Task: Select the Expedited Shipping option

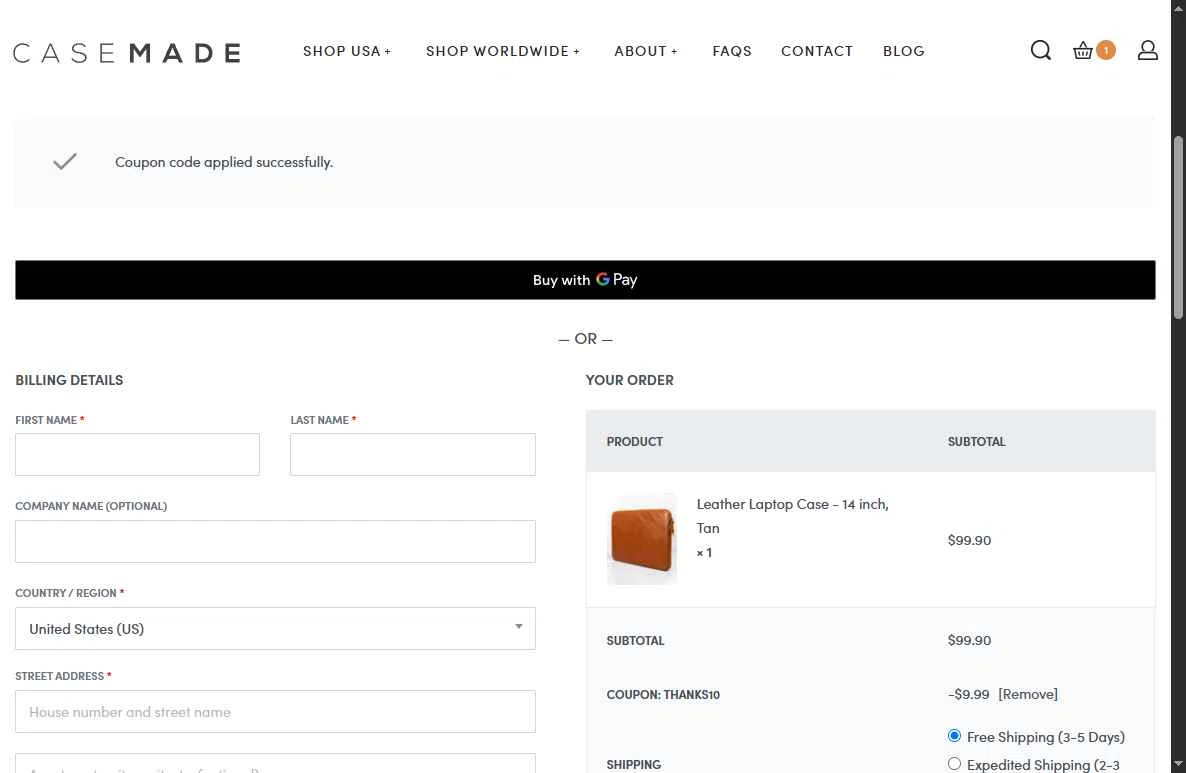Action: pos(955,764)
